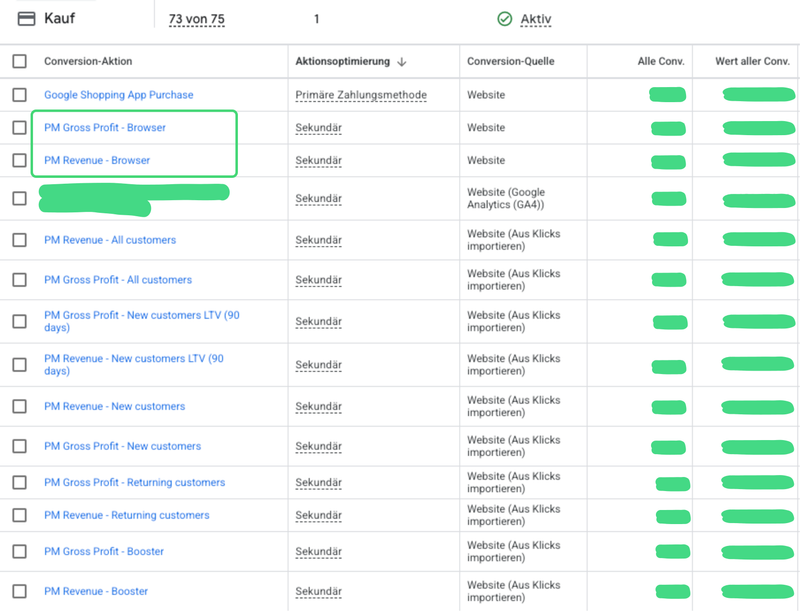Select checkbox for PM Revenue - Returning customers
The height and width of the screenshot is (611, 800).
coord(19,515)
